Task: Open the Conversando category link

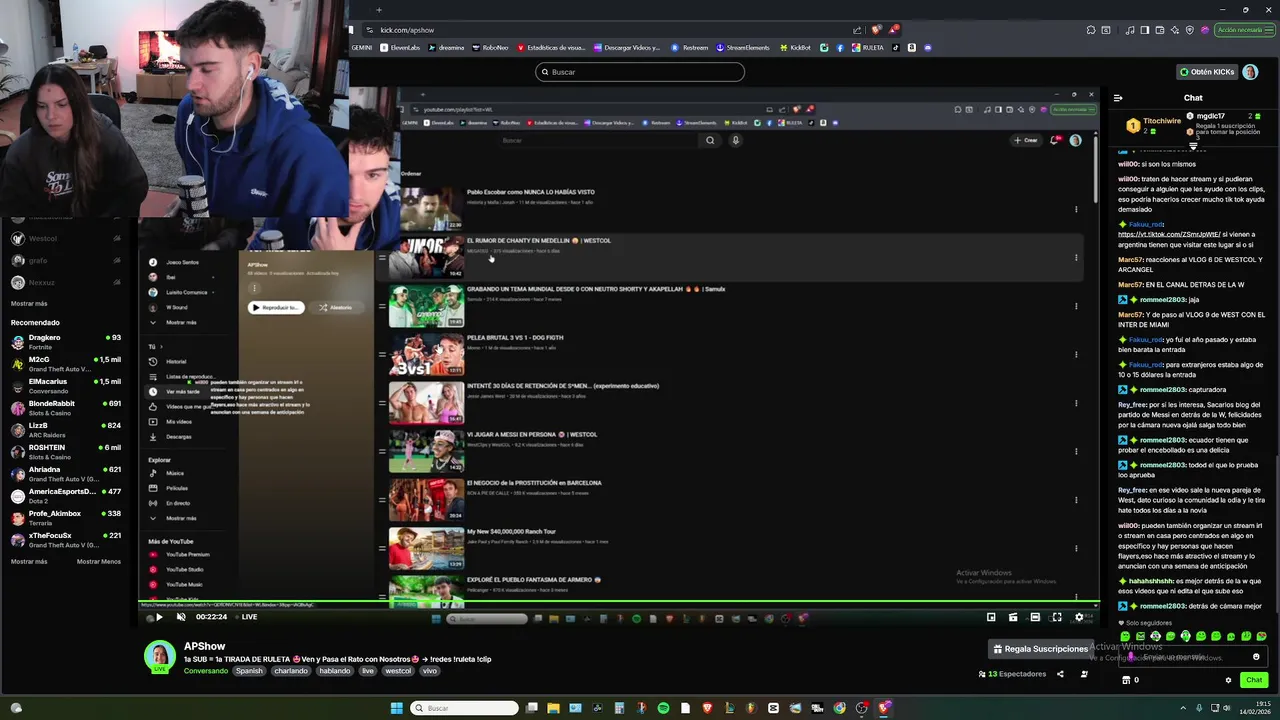Action: (x=205, y=671)
